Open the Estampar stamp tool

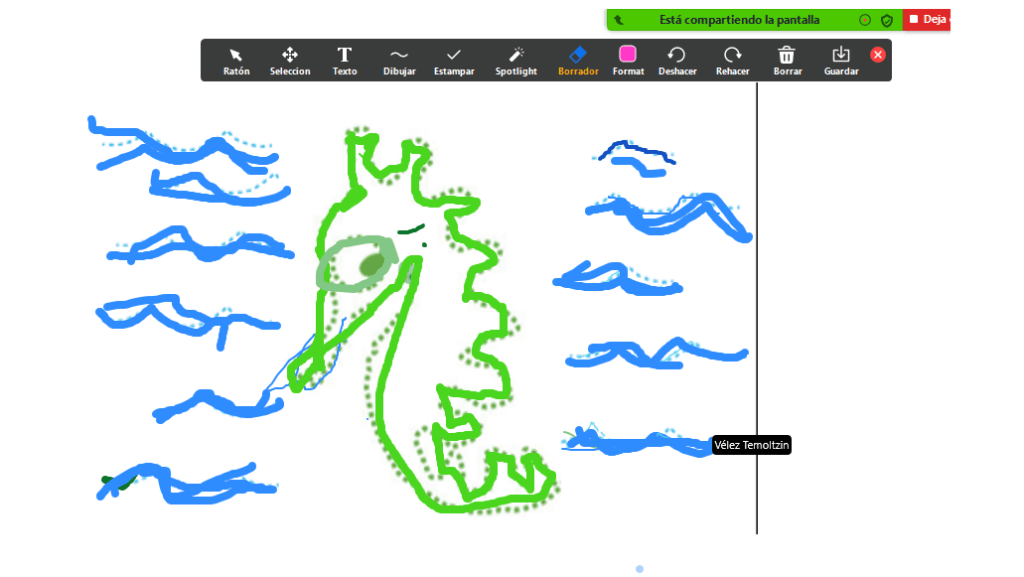click(454, 60)
